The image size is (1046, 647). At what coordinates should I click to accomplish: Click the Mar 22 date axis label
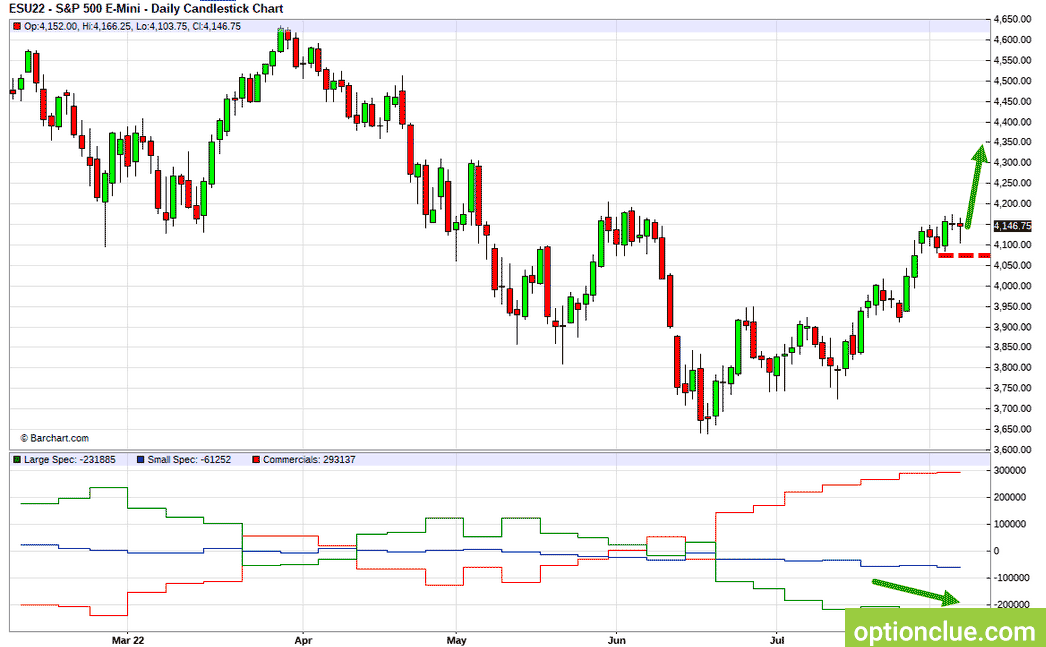[x=127, y=640]
